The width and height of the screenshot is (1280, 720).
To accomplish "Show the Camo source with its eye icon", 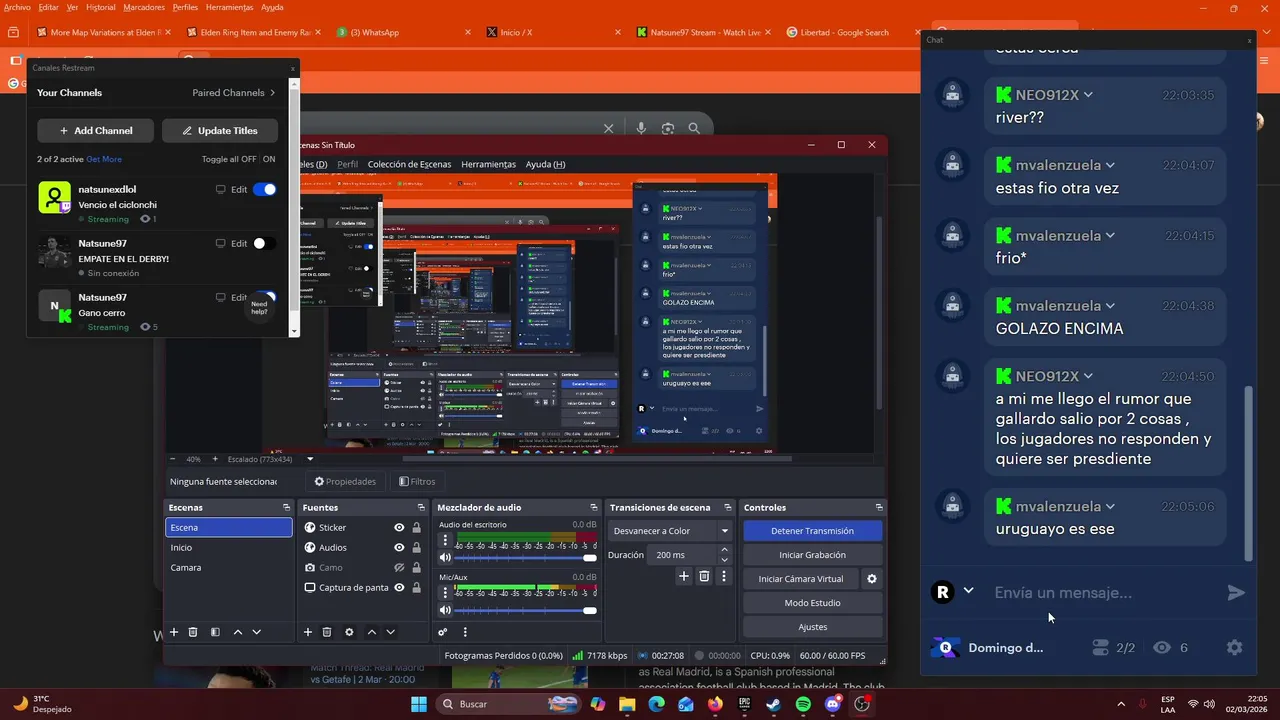I will click(x=399, y=568).
